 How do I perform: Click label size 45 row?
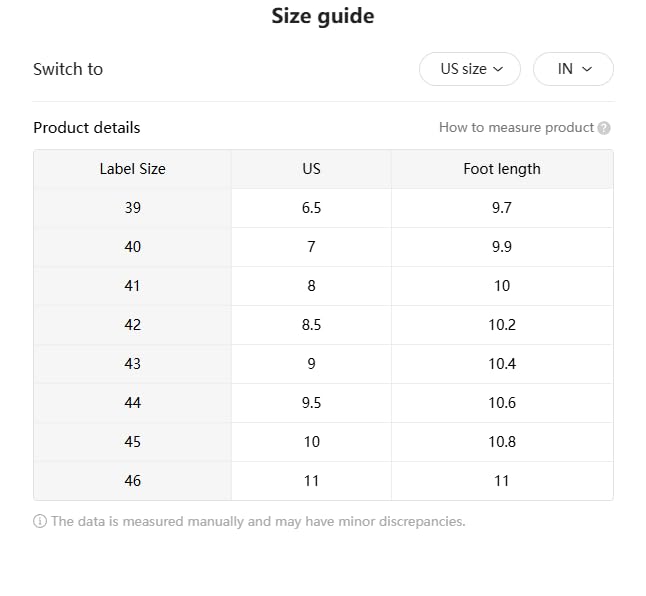tap(132, 442)
